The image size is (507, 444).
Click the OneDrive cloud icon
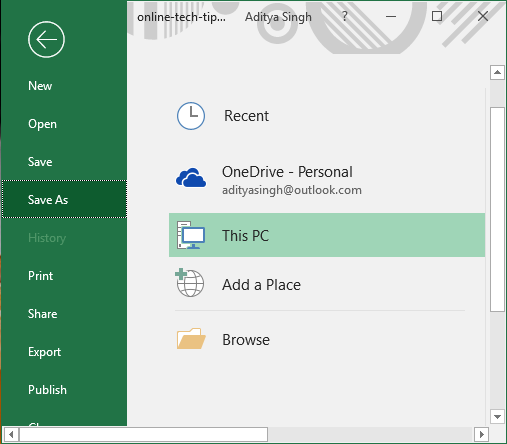coord(191,177)
